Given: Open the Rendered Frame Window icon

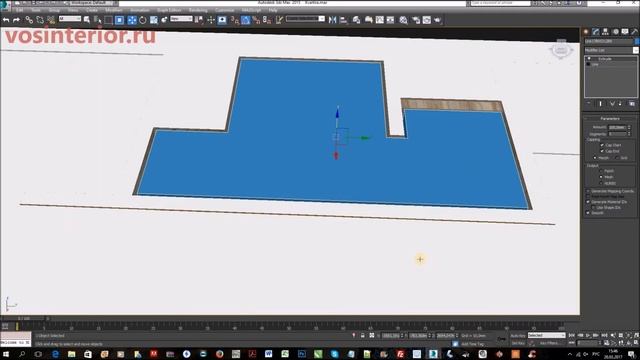Looking at the screenshot, I should coord(427,20).
